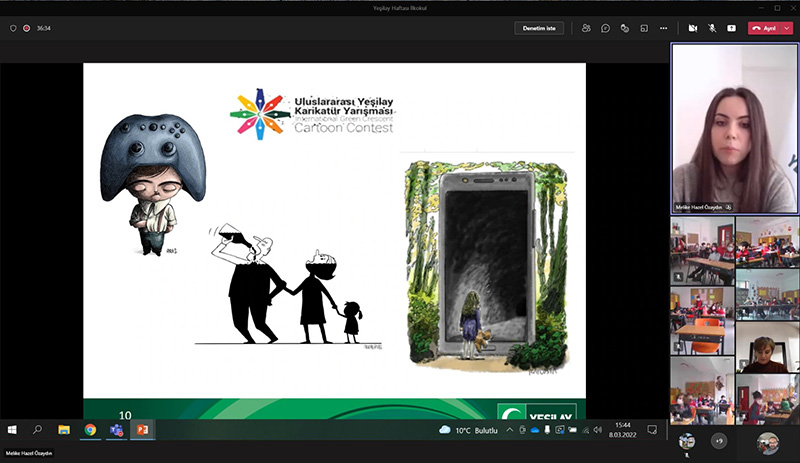Click the Windows Start button on shared screen
This screenshot has height=463, width=800.
coord(12,430)
